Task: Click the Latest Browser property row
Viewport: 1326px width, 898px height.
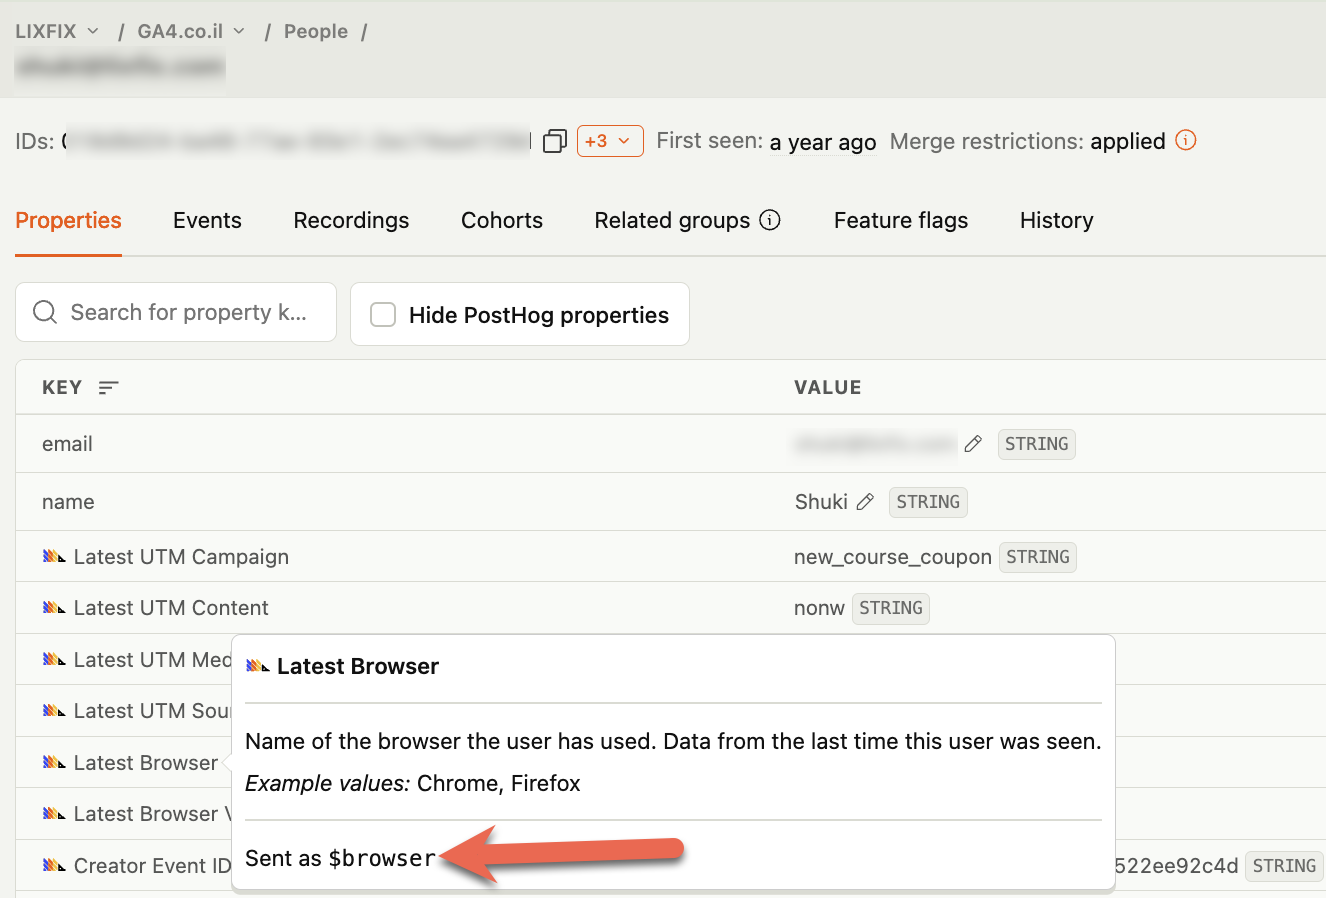Action: click(x=130, y=763)
